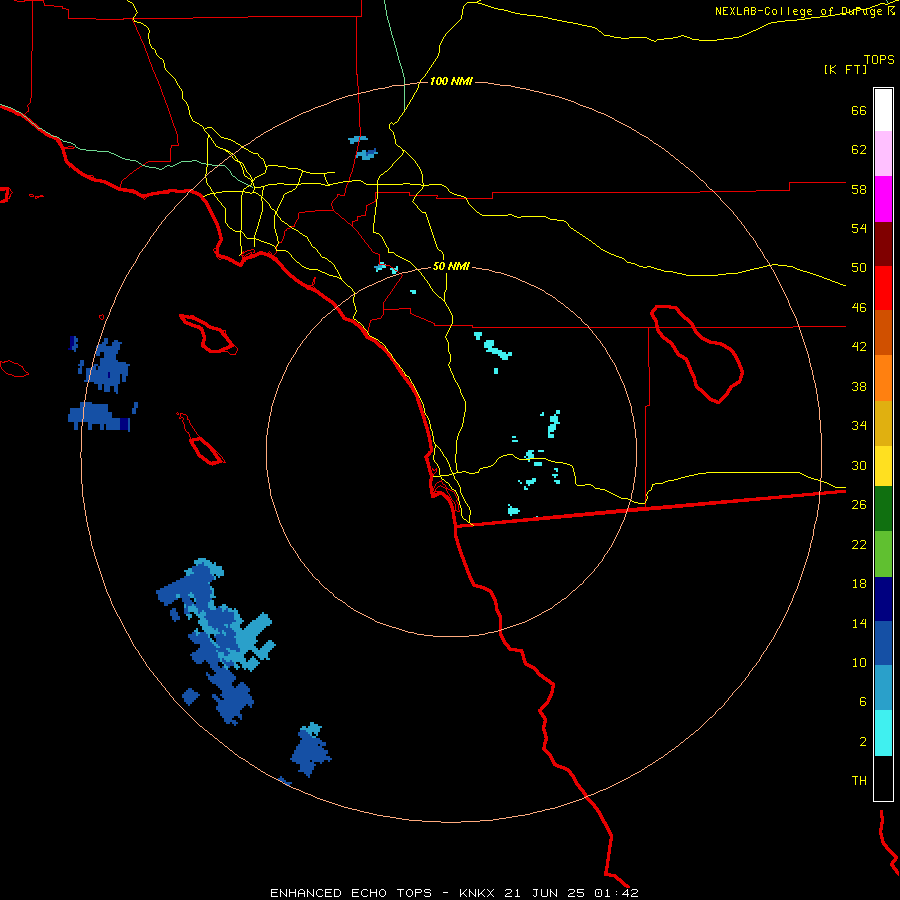This screenshot has width=900, height=900.
Task: Click the '10' legend value
Action: coord(859,663)
